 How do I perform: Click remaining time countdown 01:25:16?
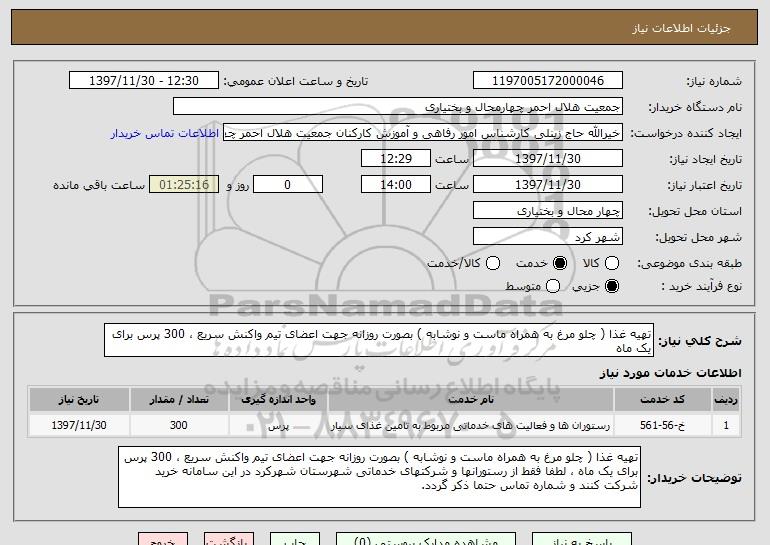[x=184, y=185]
